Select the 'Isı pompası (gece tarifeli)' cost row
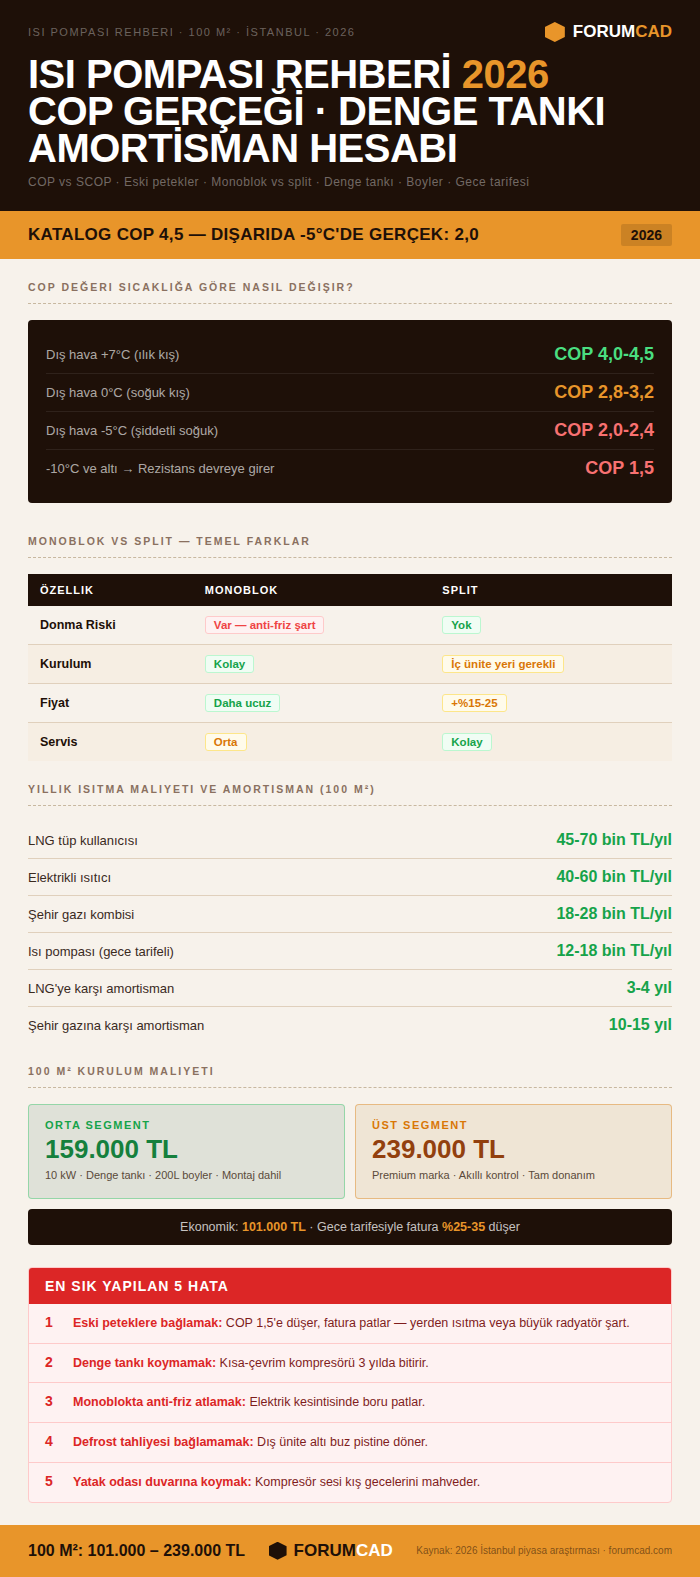The image size is (700, 1577). [x=350, y=951]
